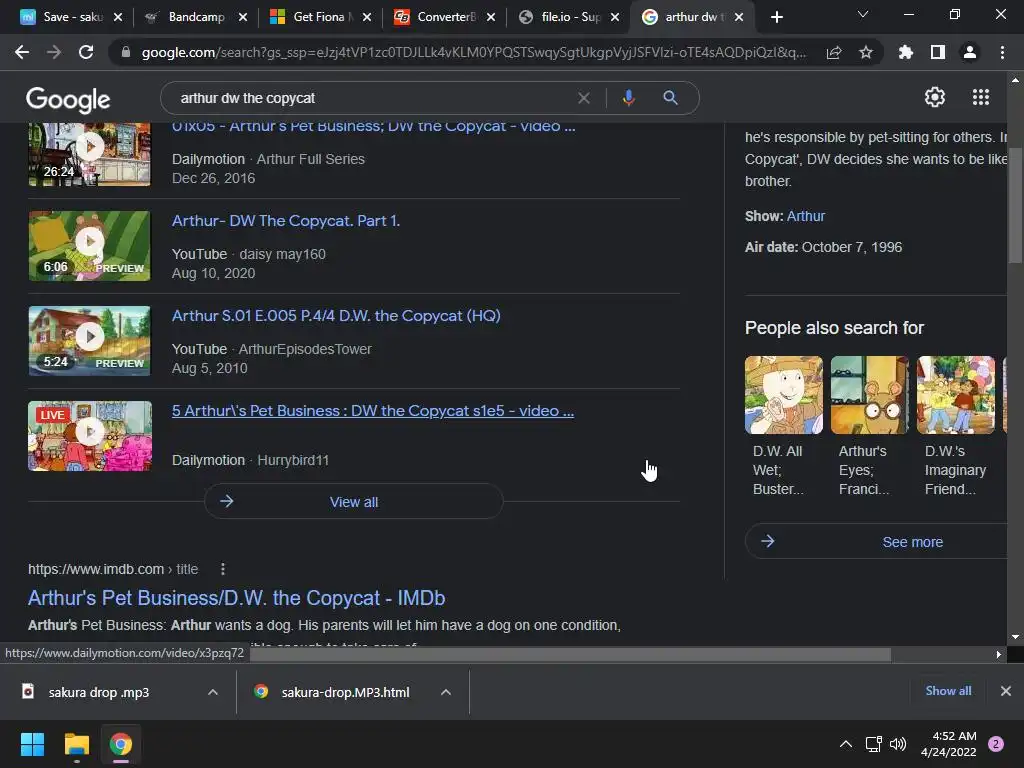Viewport: 1024px width, 768px height.
Task: Click the address bar URL
Action: click(473, 52)
